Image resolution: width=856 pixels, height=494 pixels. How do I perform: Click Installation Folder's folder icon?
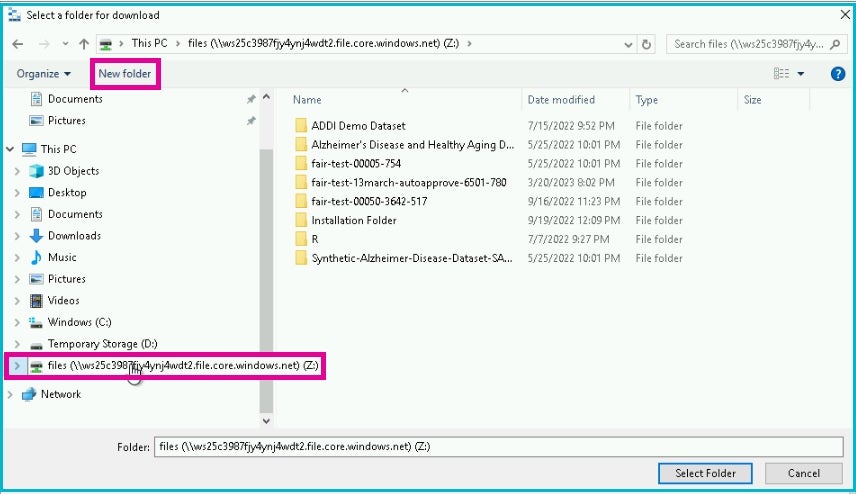click(301, 221)
